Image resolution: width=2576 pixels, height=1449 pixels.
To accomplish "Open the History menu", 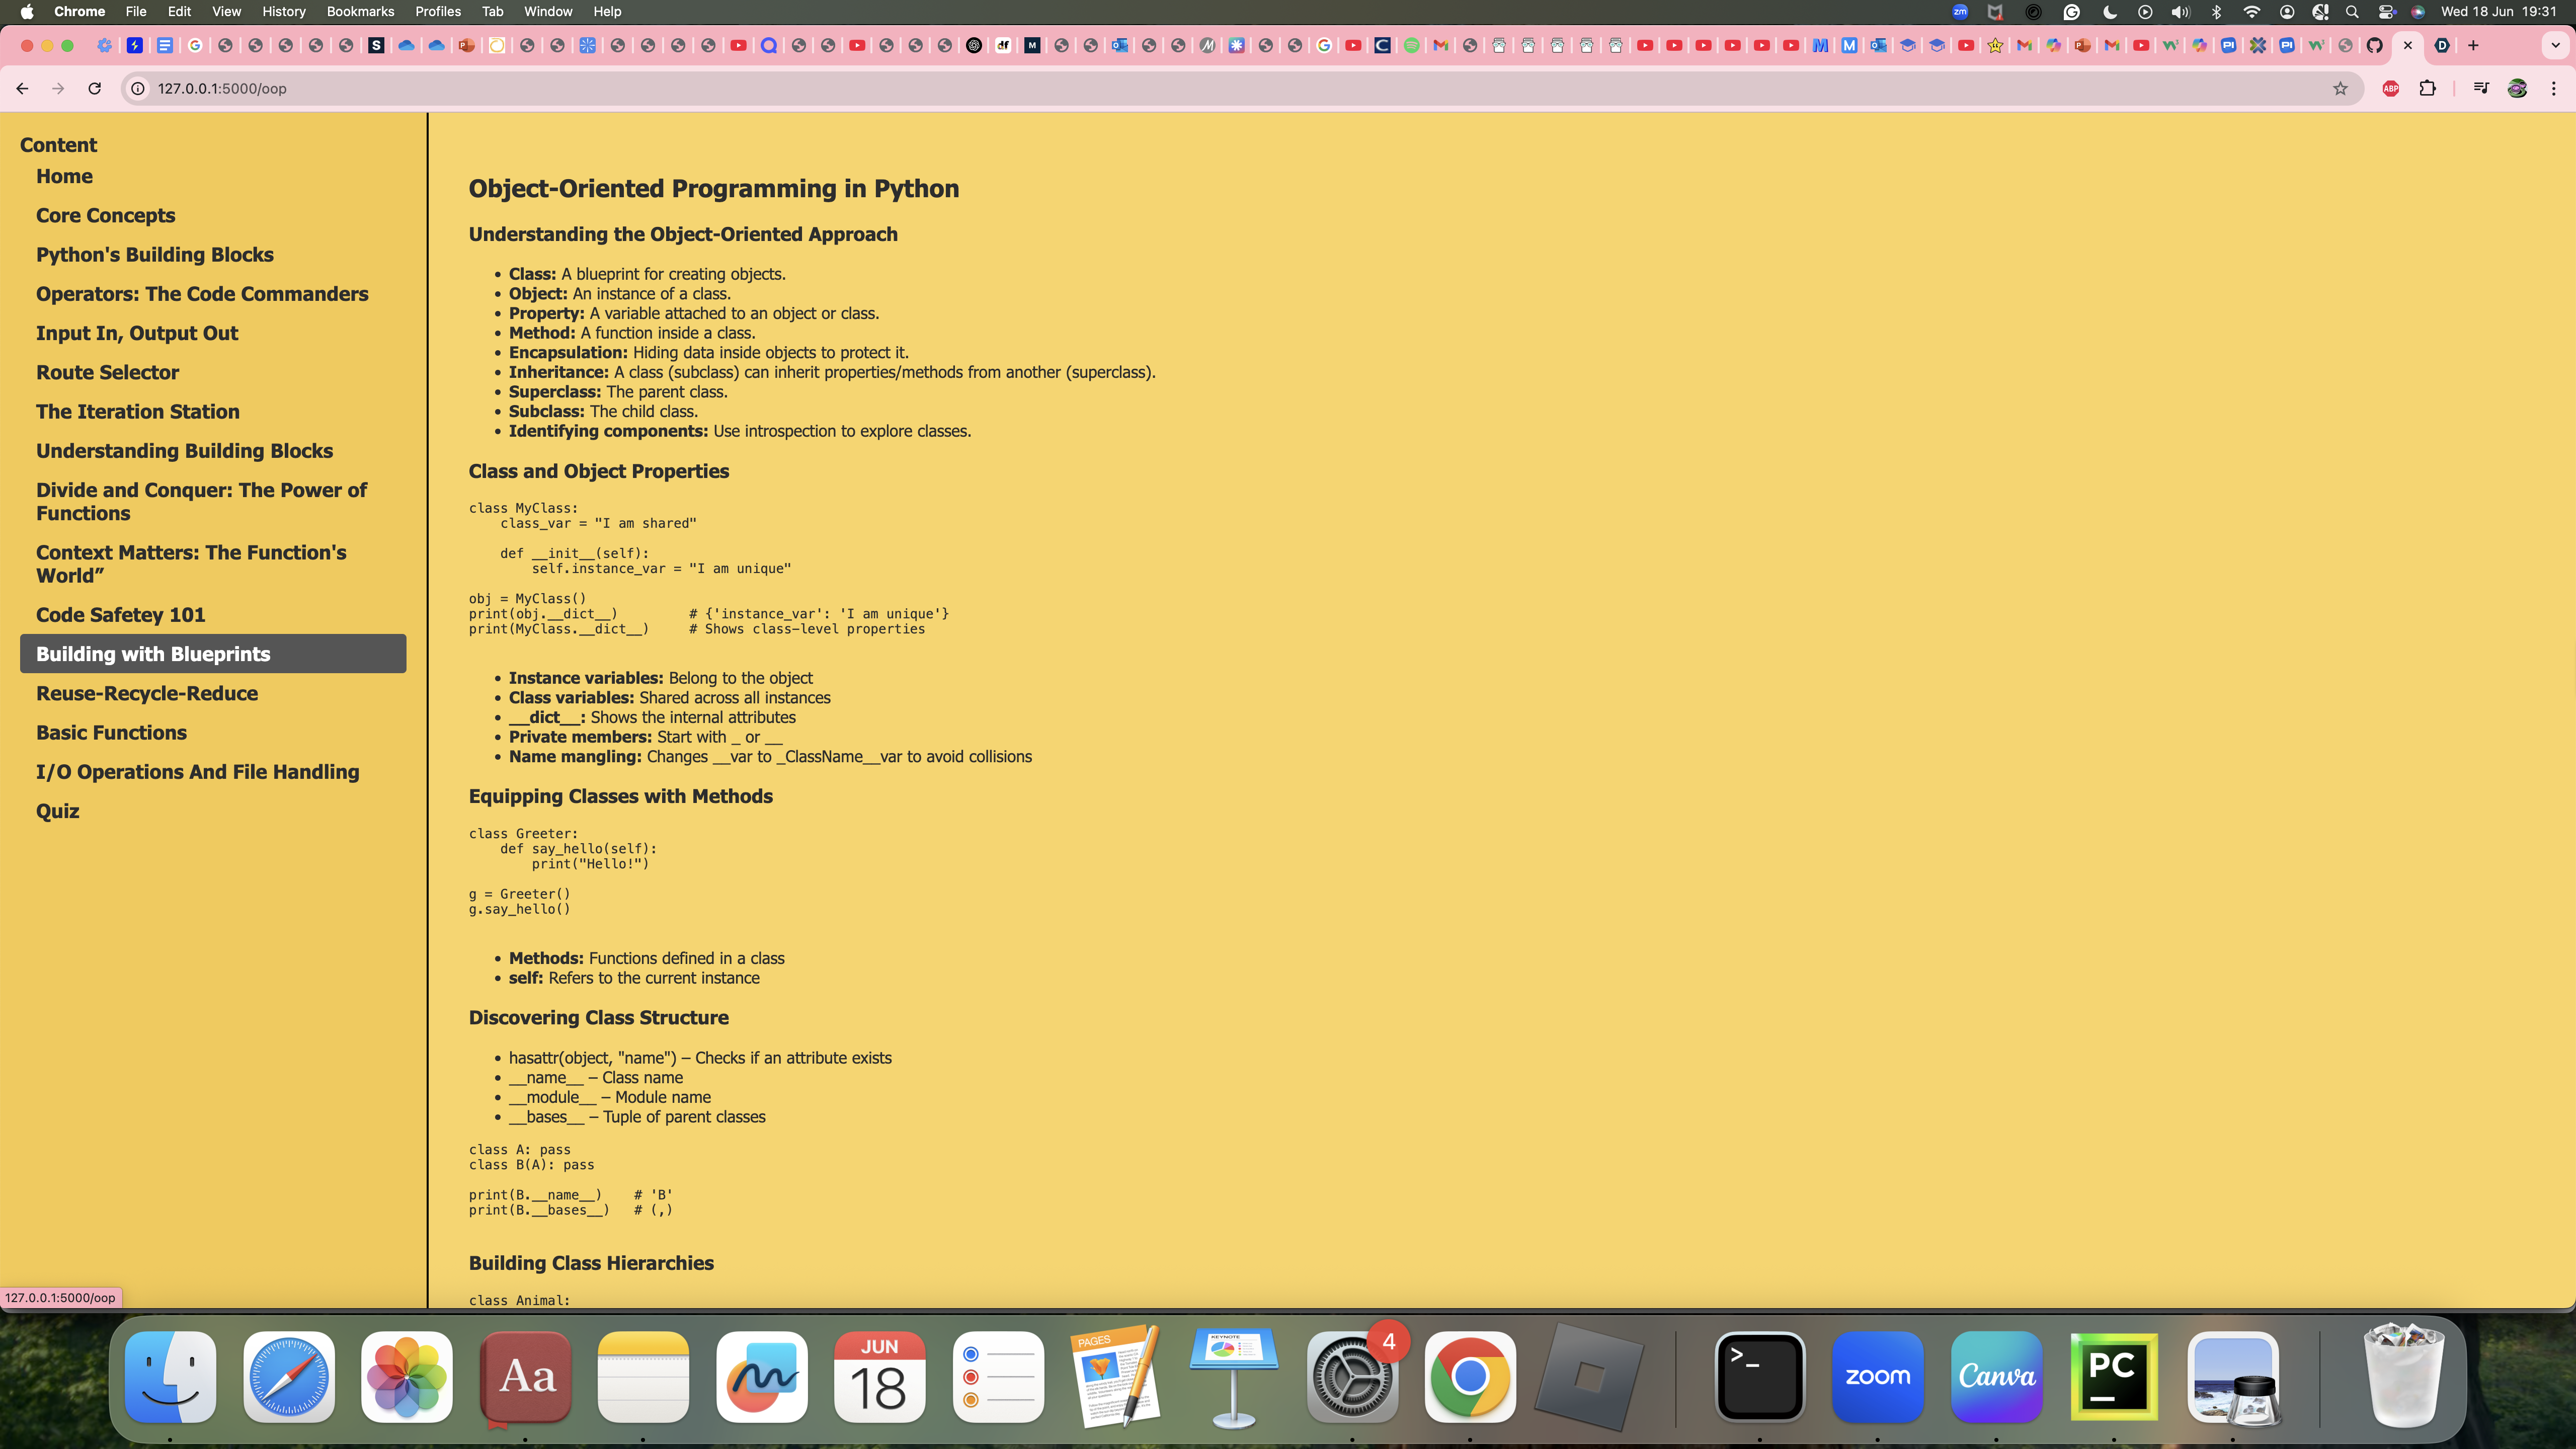I will (x=283, y=11).
